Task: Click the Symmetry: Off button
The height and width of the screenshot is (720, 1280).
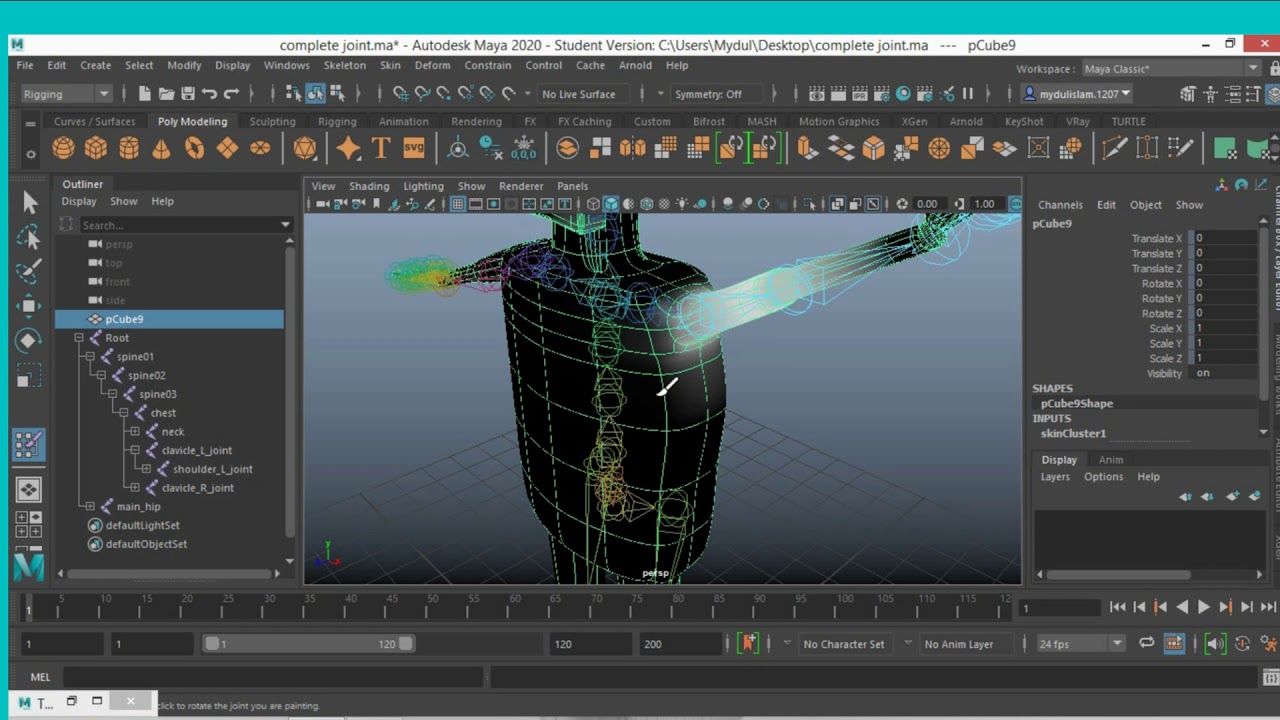Action: pyautogui.click(x=708, y=94)
